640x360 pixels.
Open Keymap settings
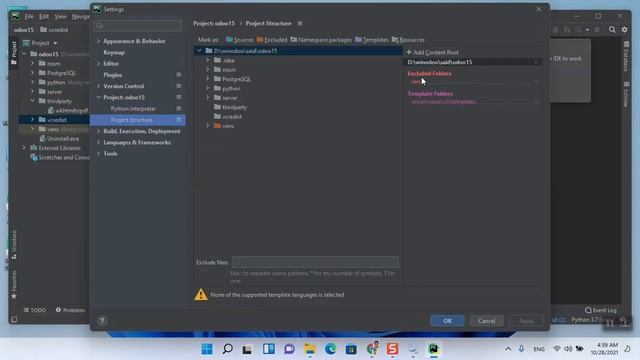114,52
